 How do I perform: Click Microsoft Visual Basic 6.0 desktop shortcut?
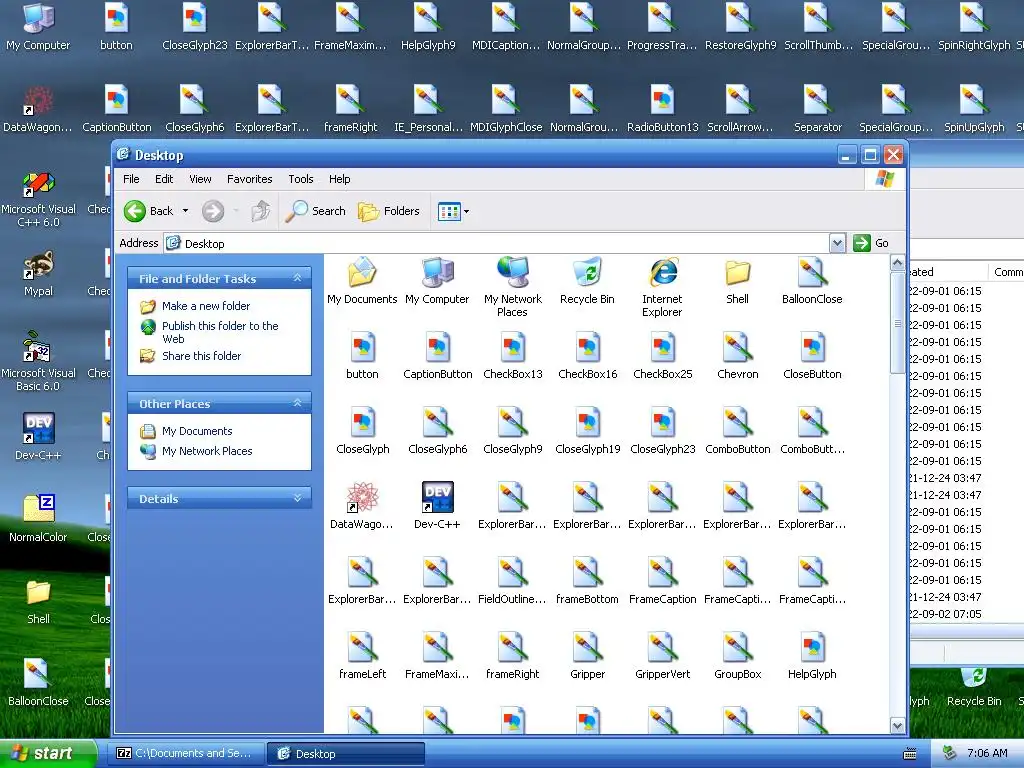(38, 362)
